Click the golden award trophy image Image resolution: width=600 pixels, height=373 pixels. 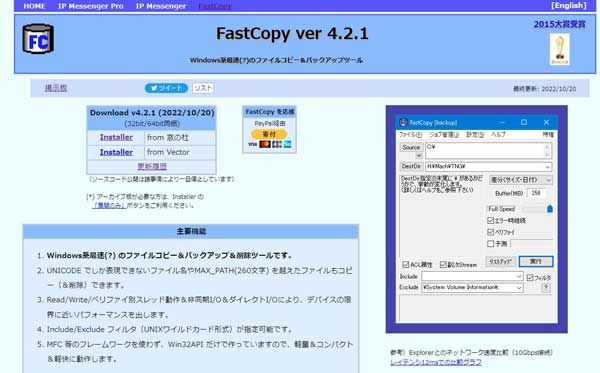tap(559, 49)
